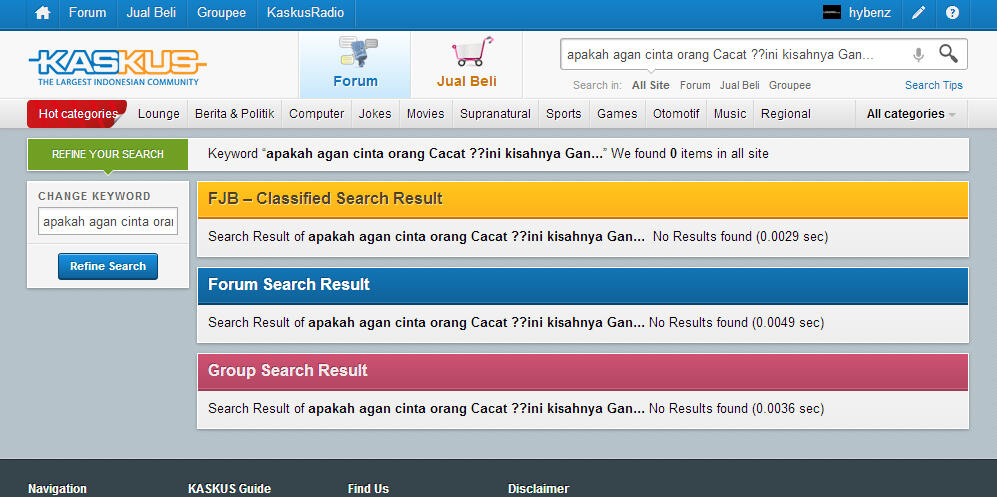Open the Music category
997x497 pixels.
[730, 114]
